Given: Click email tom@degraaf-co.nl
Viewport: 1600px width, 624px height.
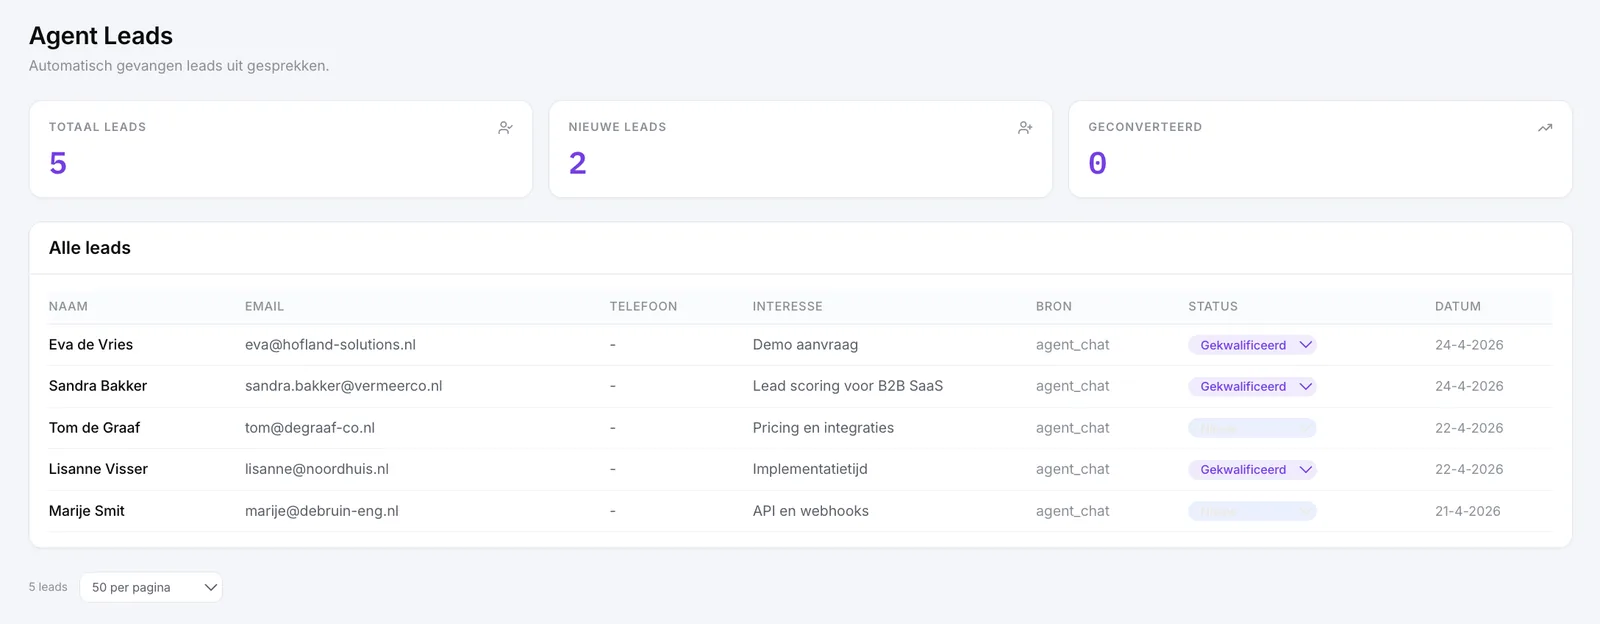Looking at the screenshot, I should click(x=310, y=427).
